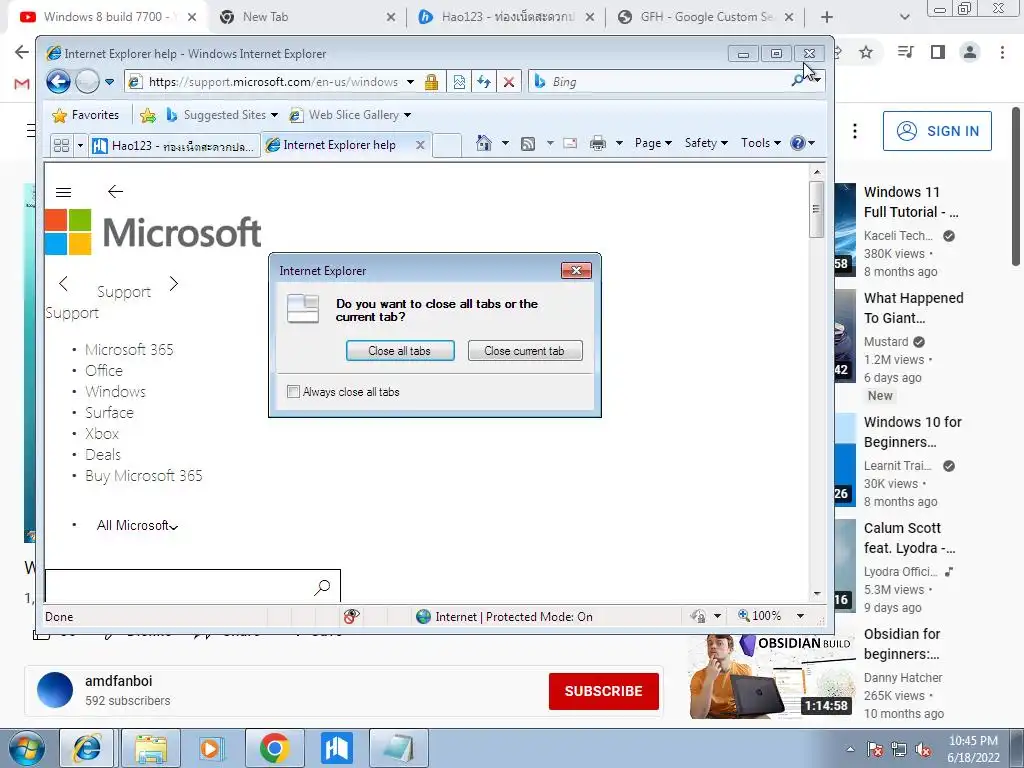Open the Safety menu
Image resolution: width=1024 pixels, height=768 pixels.
click(706, 143)
